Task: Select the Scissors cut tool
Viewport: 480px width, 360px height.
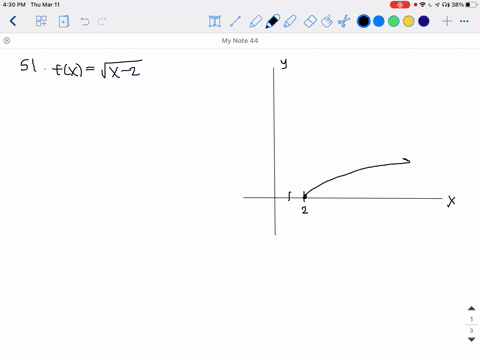Action: tap(344, 21)
